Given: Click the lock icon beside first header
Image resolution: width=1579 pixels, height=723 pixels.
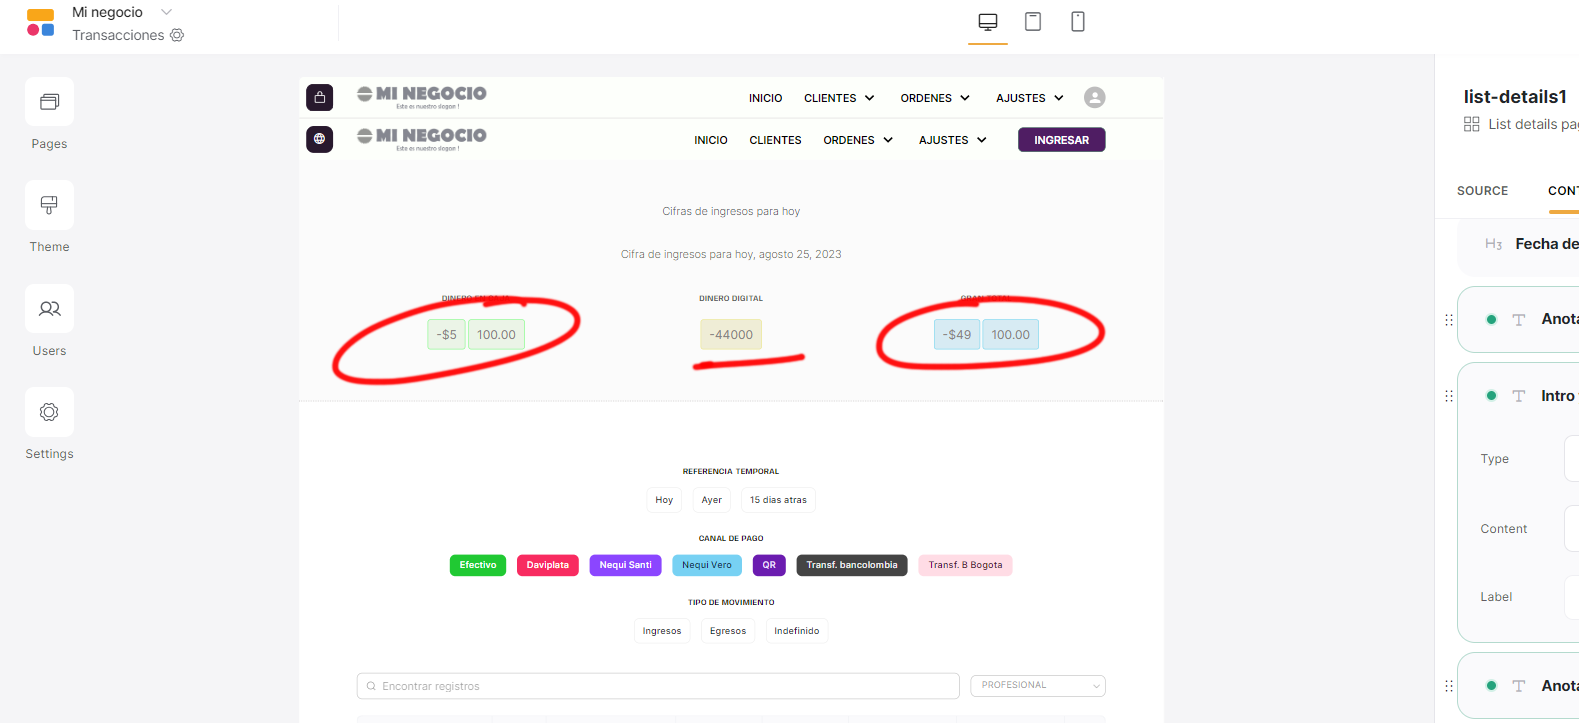Looking at the screenshot, I should [x=320, y=97].
